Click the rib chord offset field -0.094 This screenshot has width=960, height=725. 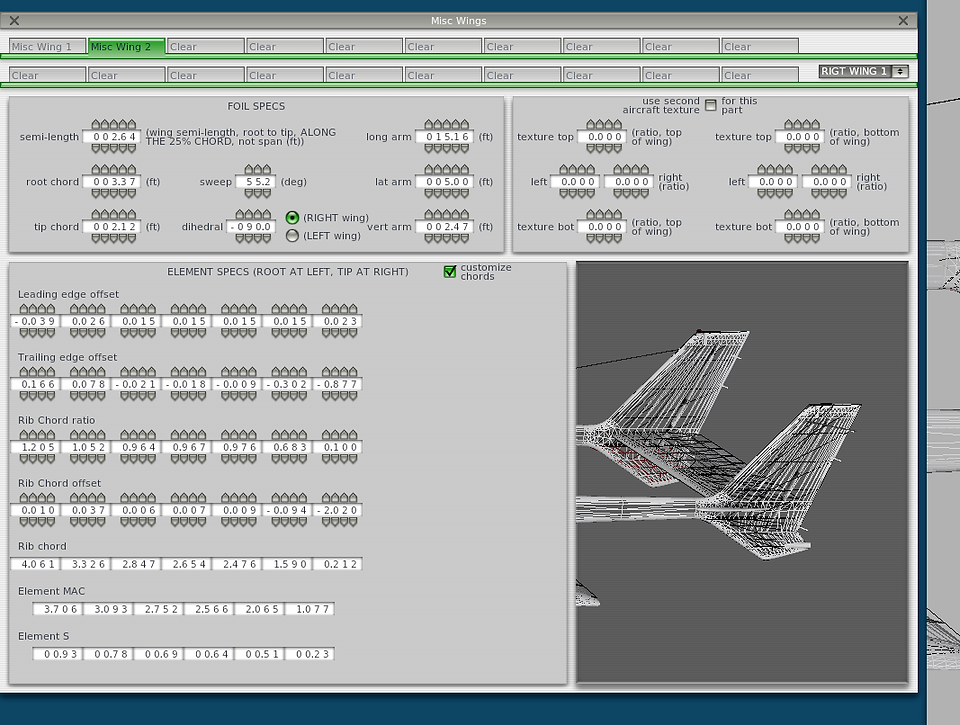[x=288, y=510]
